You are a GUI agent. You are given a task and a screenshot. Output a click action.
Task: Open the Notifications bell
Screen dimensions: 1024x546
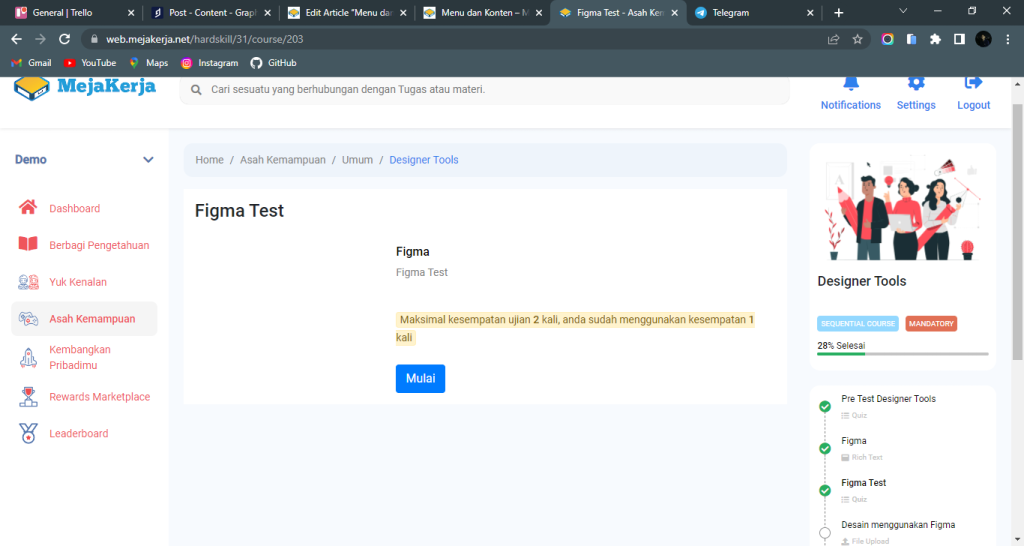[x=850, y=84]
